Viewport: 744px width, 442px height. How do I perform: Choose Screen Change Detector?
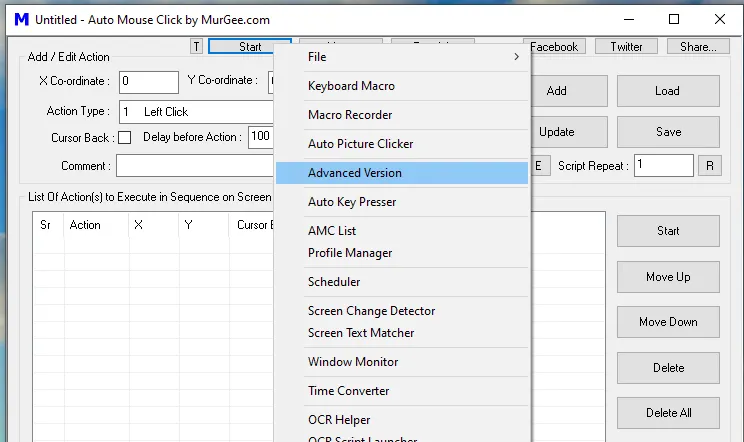pyautogui.click(x=402, y=311)
